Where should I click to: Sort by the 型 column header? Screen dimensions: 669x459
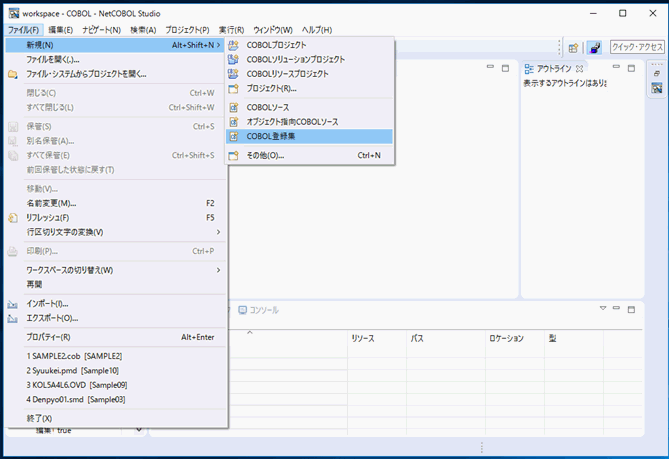(574, 339)
